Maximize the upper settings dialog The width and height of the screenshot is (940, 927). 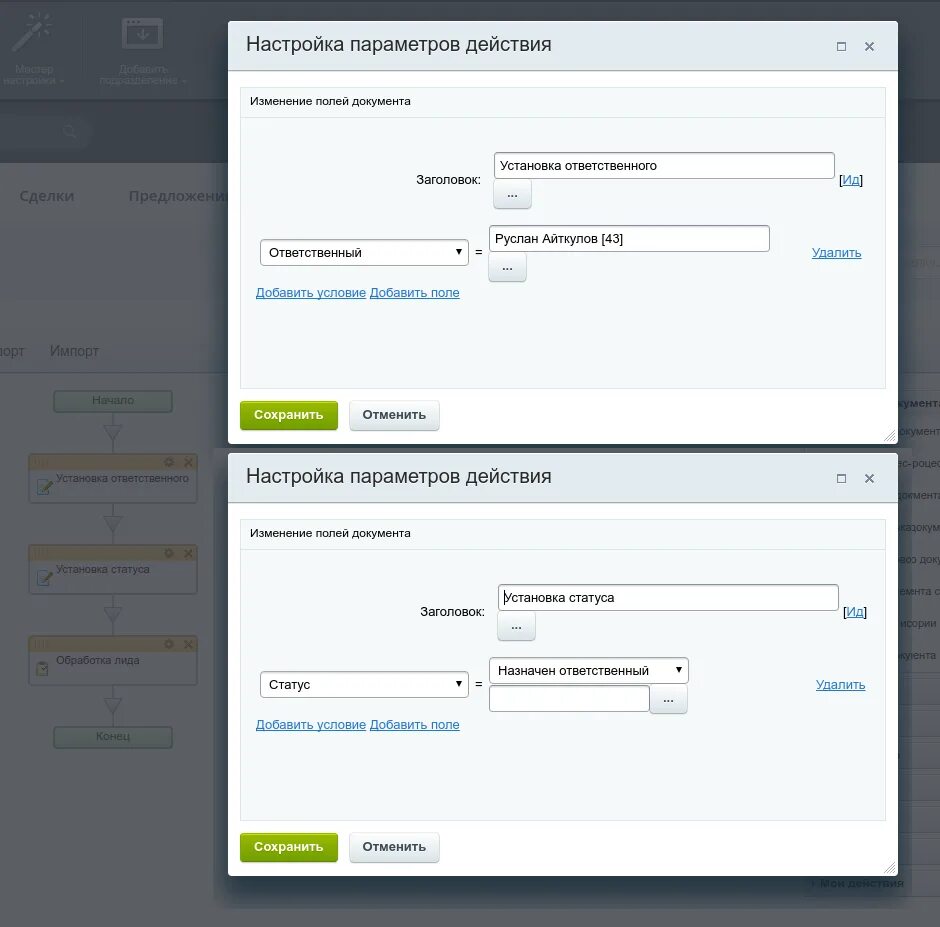coord(842,47)
